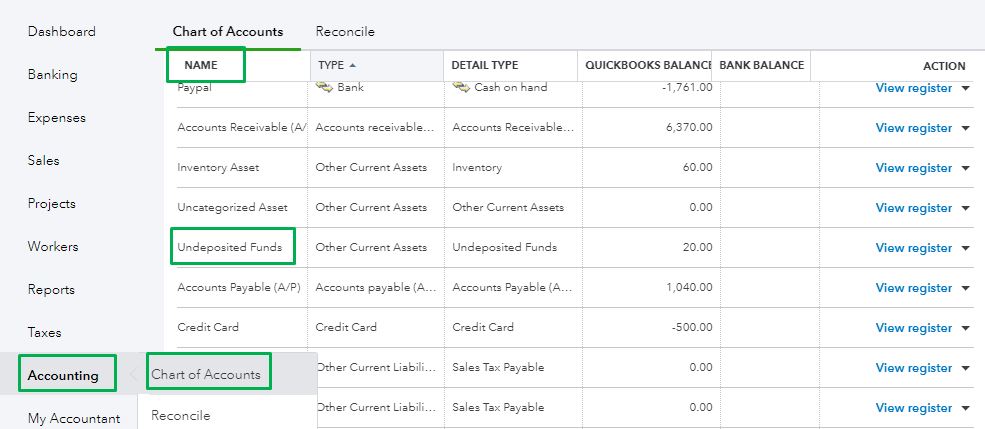
Task: Click View register for Inventory Asset
Action: pos(913,168)
